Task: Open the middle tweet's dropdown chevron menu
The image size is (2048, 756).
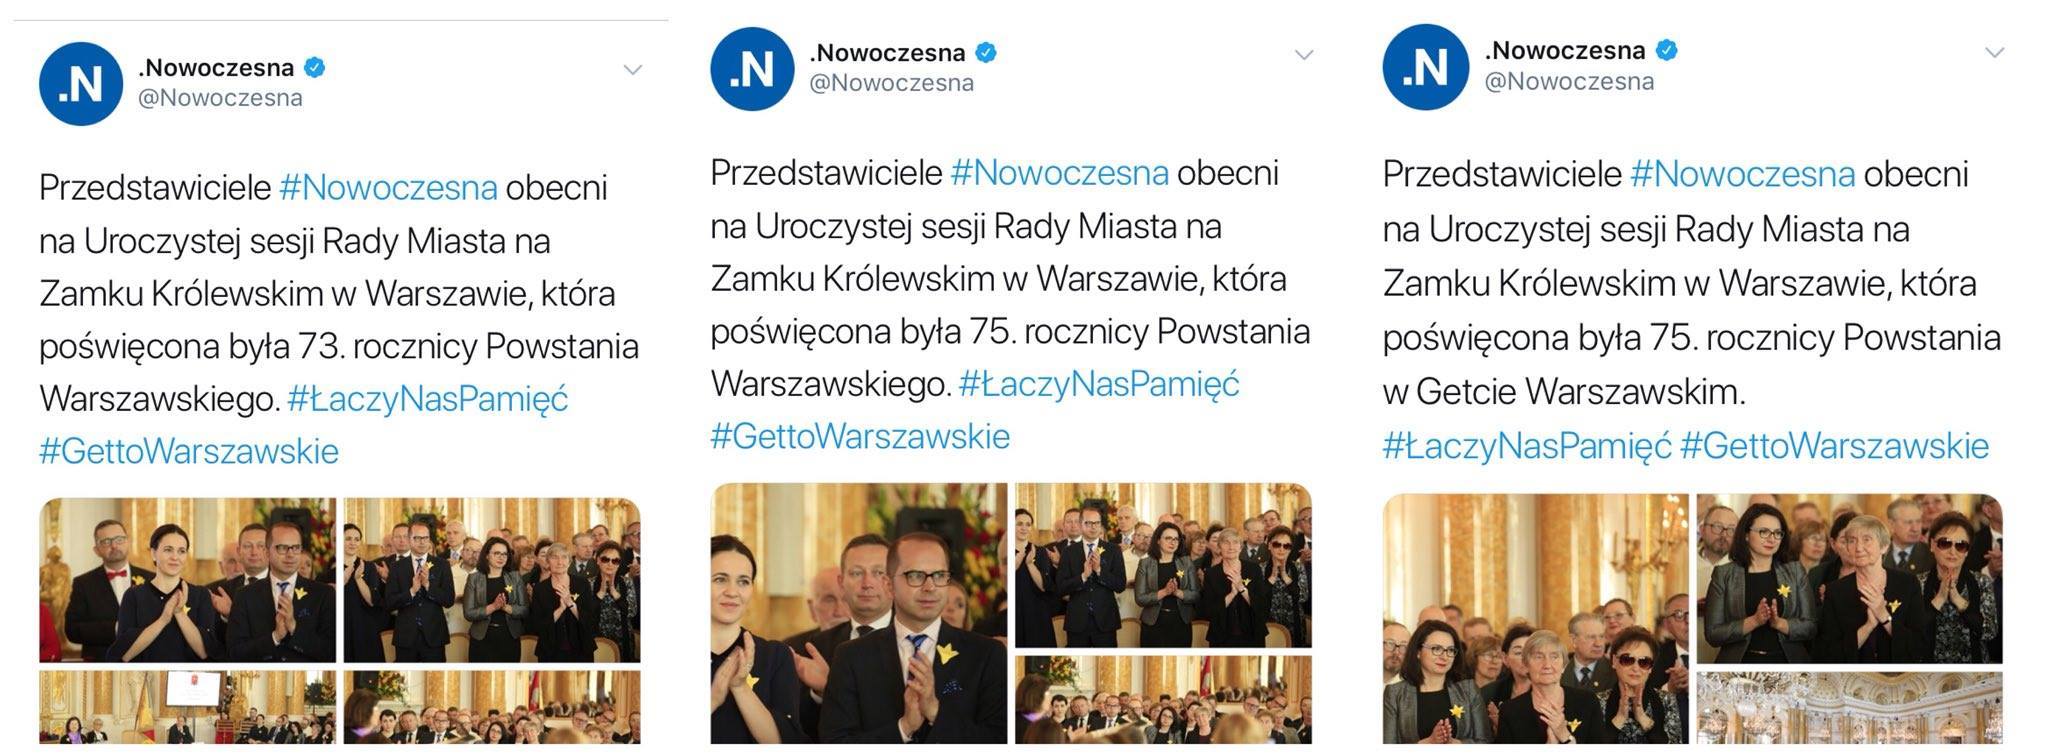Action: 1303,55
